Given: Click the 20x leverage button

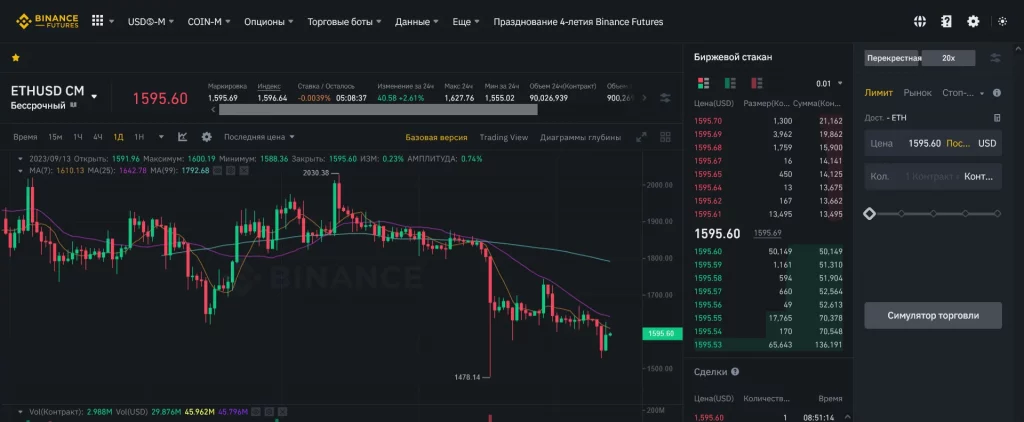Looking at the screenshot, I should click(x=948, y=58).
